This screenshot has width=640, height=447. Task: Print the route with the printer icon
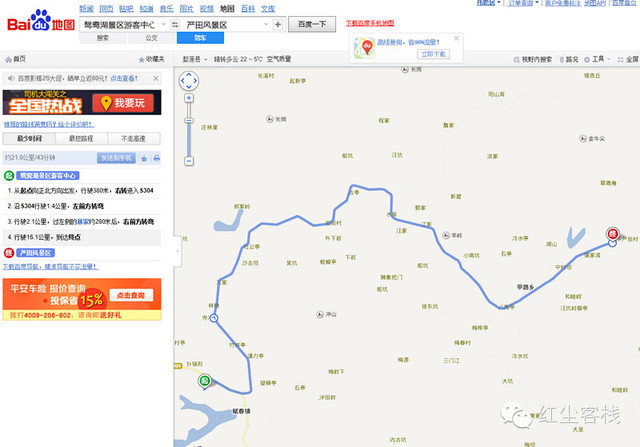pos(156,158)
